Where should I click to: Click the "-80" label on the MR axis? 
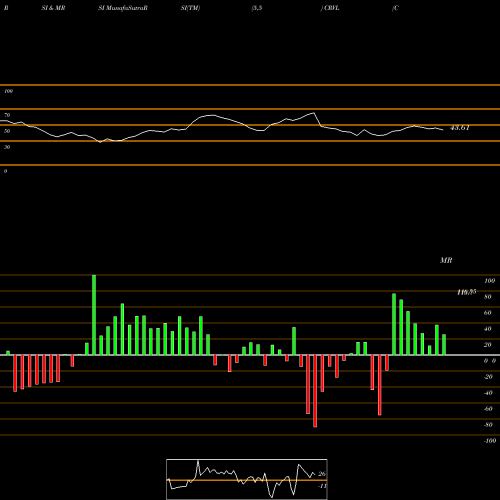pos(488,425)
